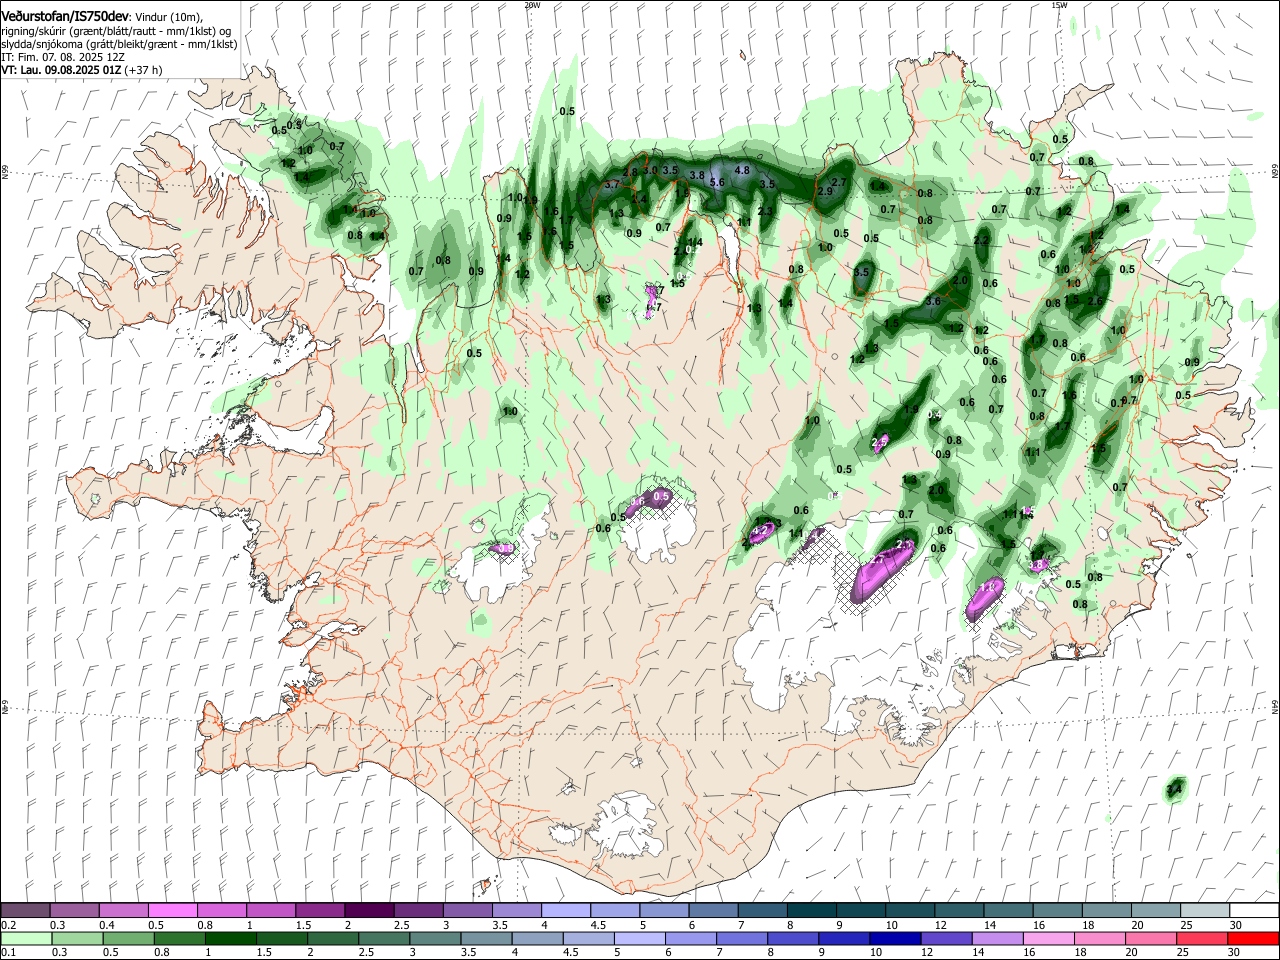The image size is (1280, 960).
Task: Select snow legend swatch starting at 0.8
Action: (222, 910)
